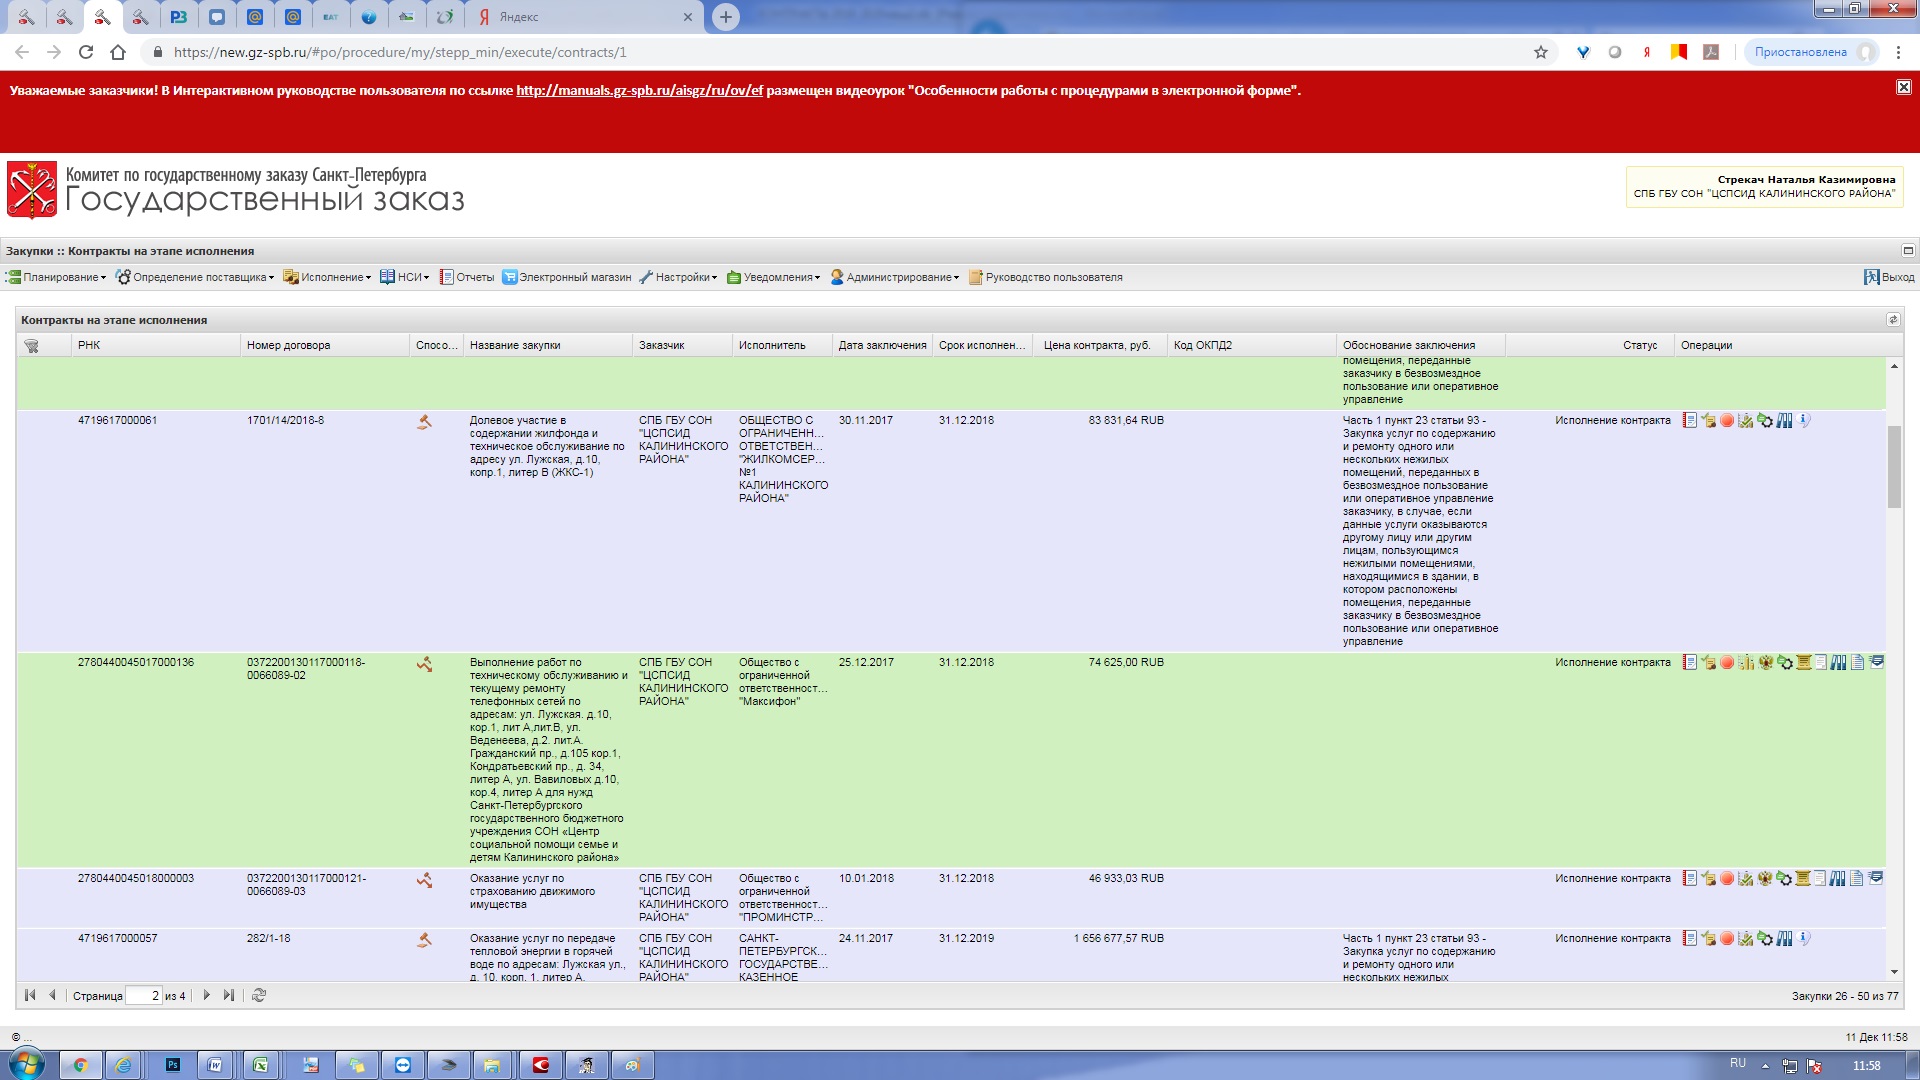Jump to the last page of contracts
This screenshot has width=1920, height=1080.
(229, 996)
